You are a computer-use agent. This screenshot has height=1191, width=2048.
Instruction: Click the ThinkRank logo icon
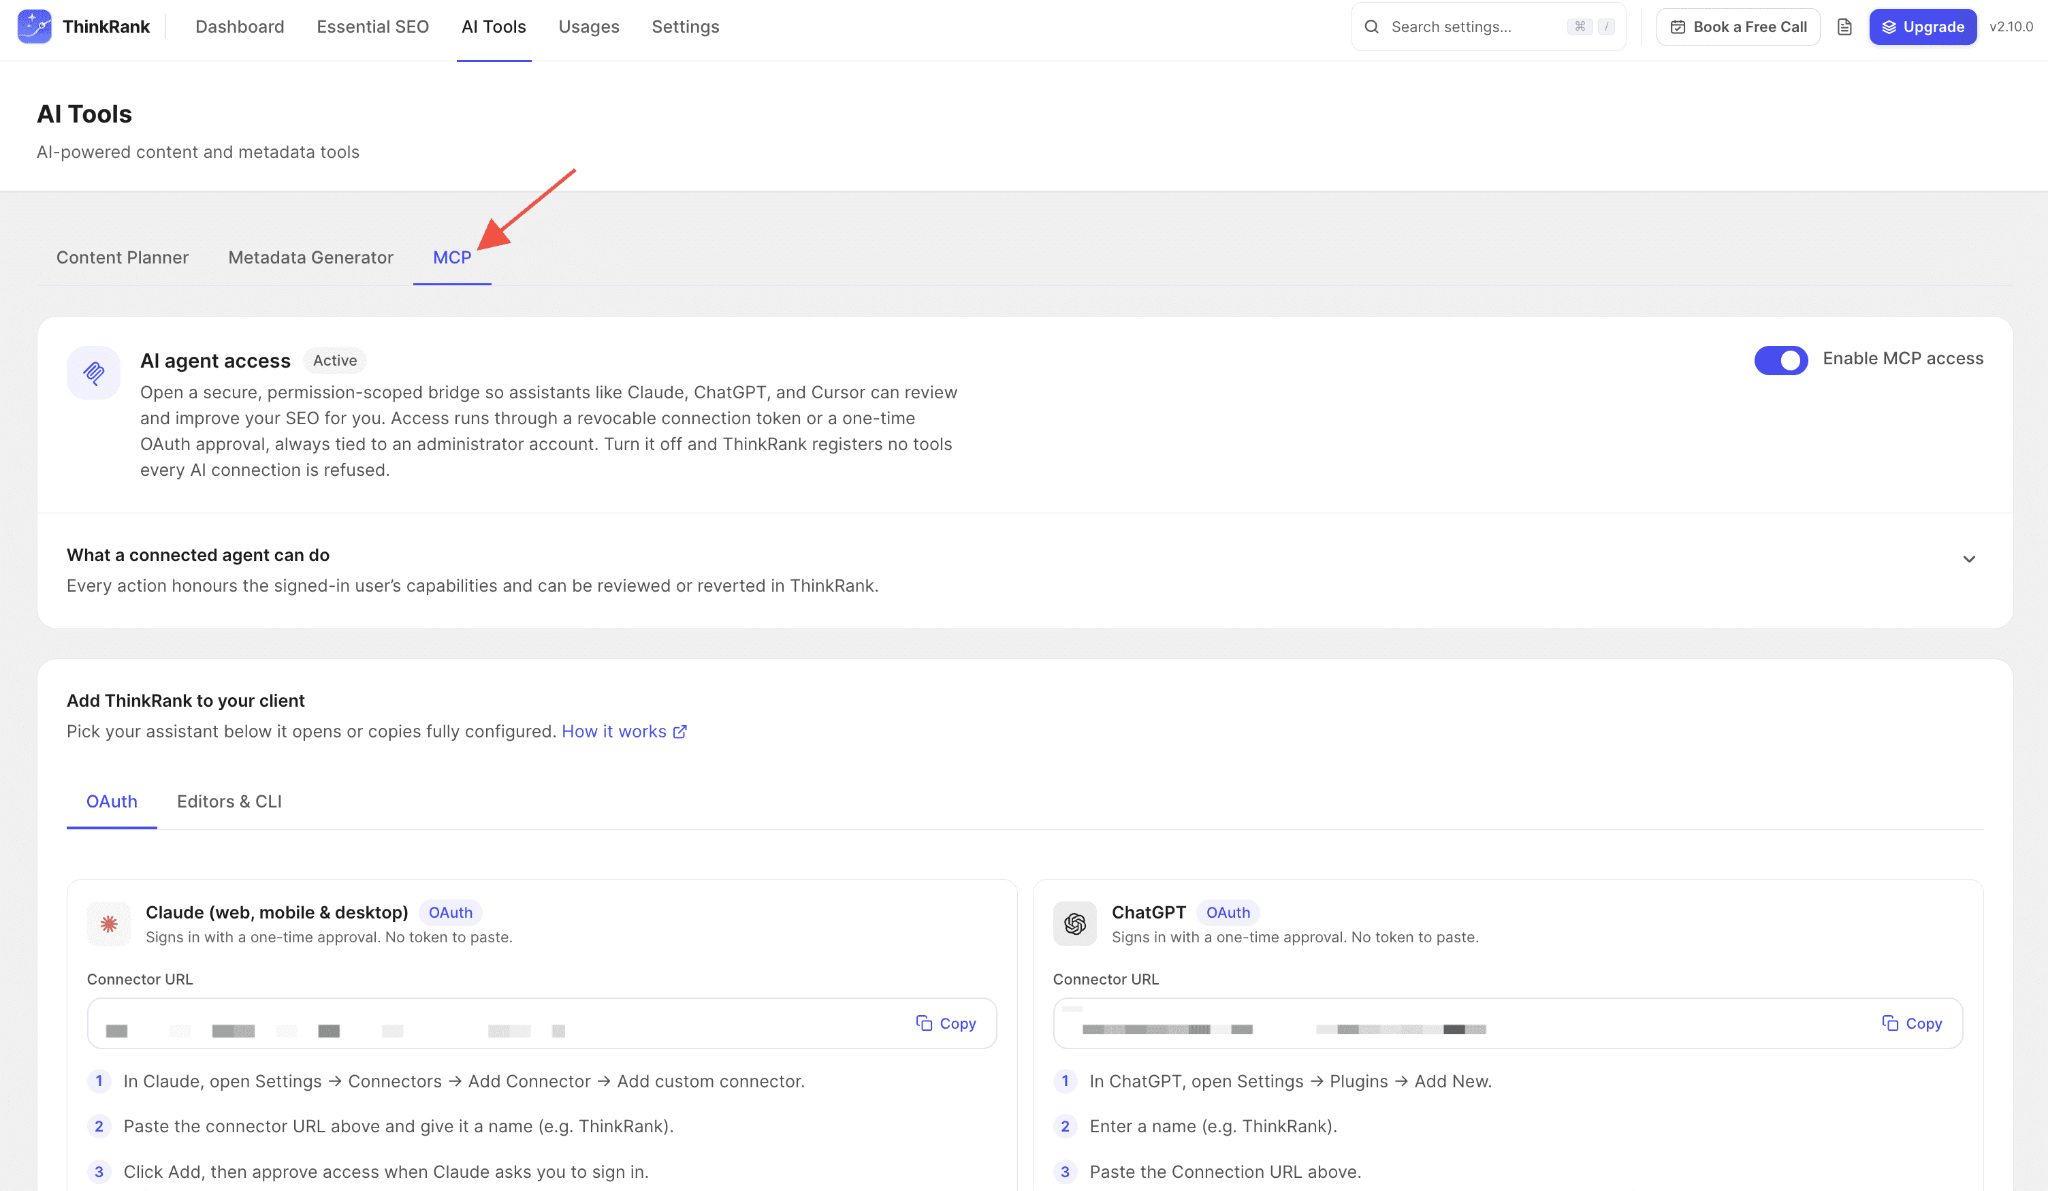pyautogui.click(x=34, y=27)
